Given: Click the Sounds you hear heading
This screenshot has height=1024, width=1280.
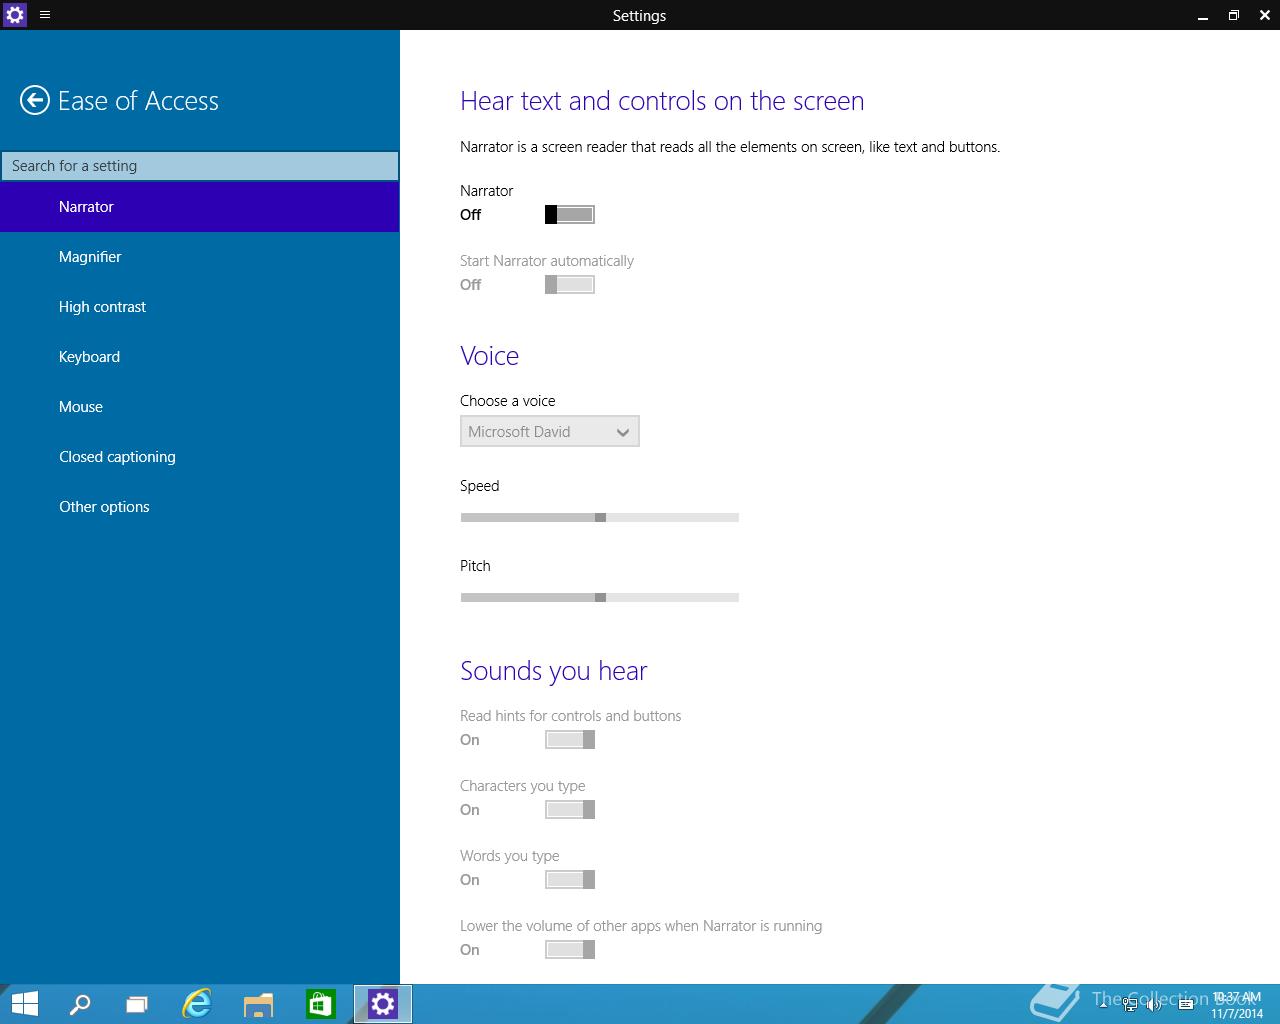Looking at the screenshot, I should (554, 671).
